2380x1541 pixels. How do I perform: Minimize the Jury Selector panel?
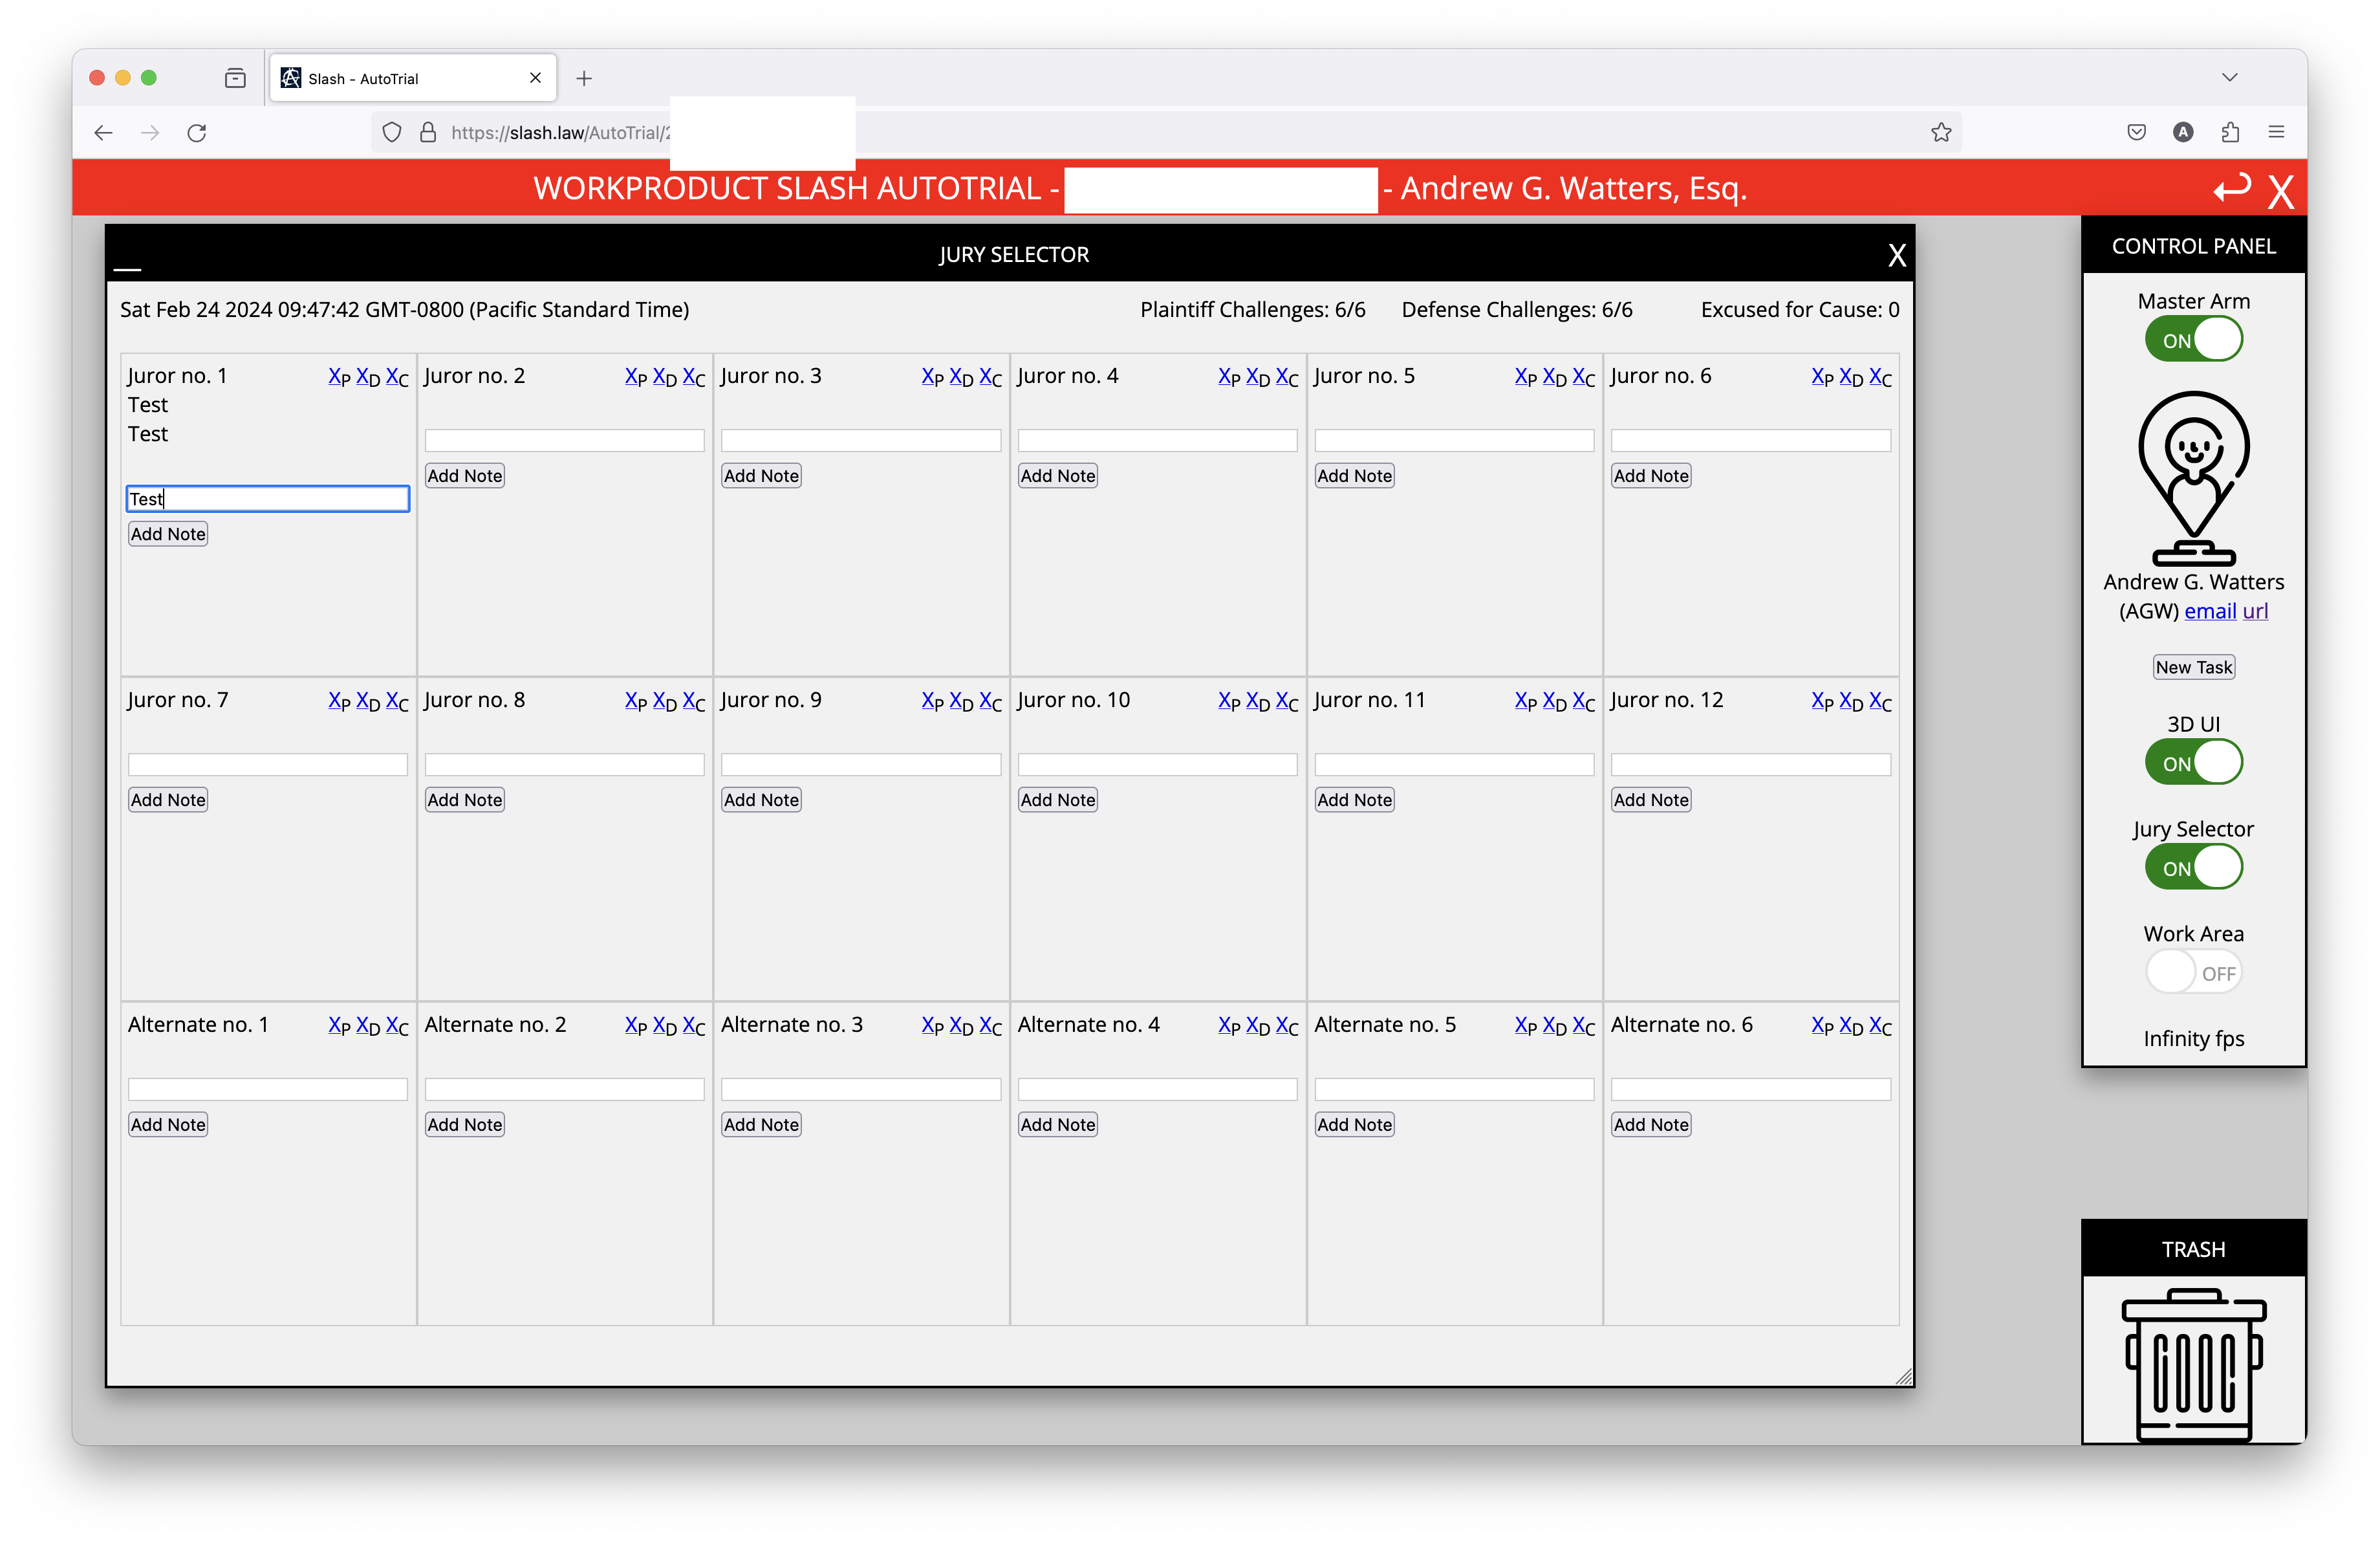(x=127, y=268)
